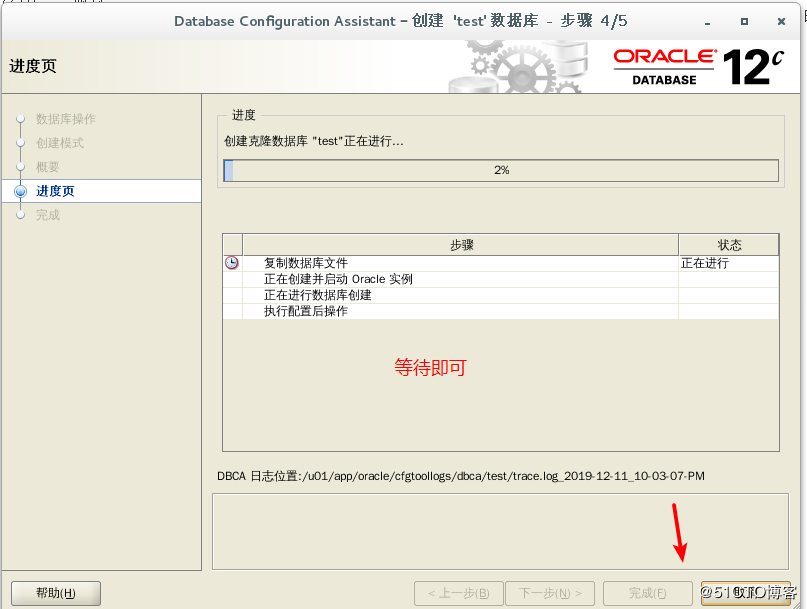Select the 概要 step in sidebar

pos(47,167)
